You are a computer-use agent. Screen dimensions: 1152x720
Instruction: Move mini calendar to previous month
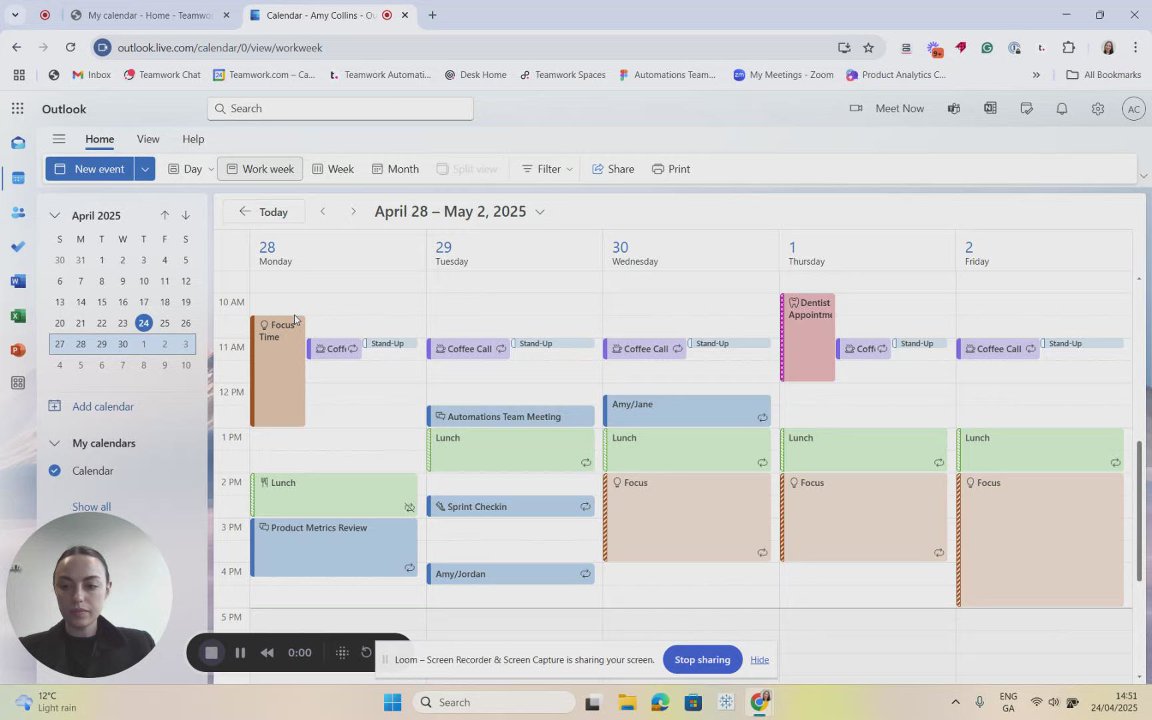click(165, 215)
